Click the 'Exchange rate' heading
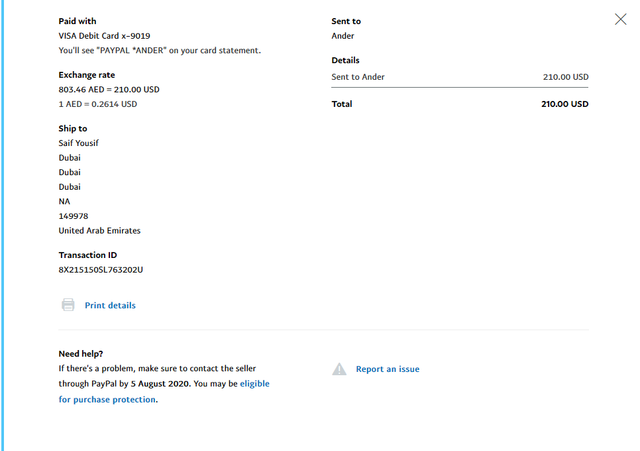Image resolution: width=640 pixels, height=451 pixels. (x=87, y=75)
